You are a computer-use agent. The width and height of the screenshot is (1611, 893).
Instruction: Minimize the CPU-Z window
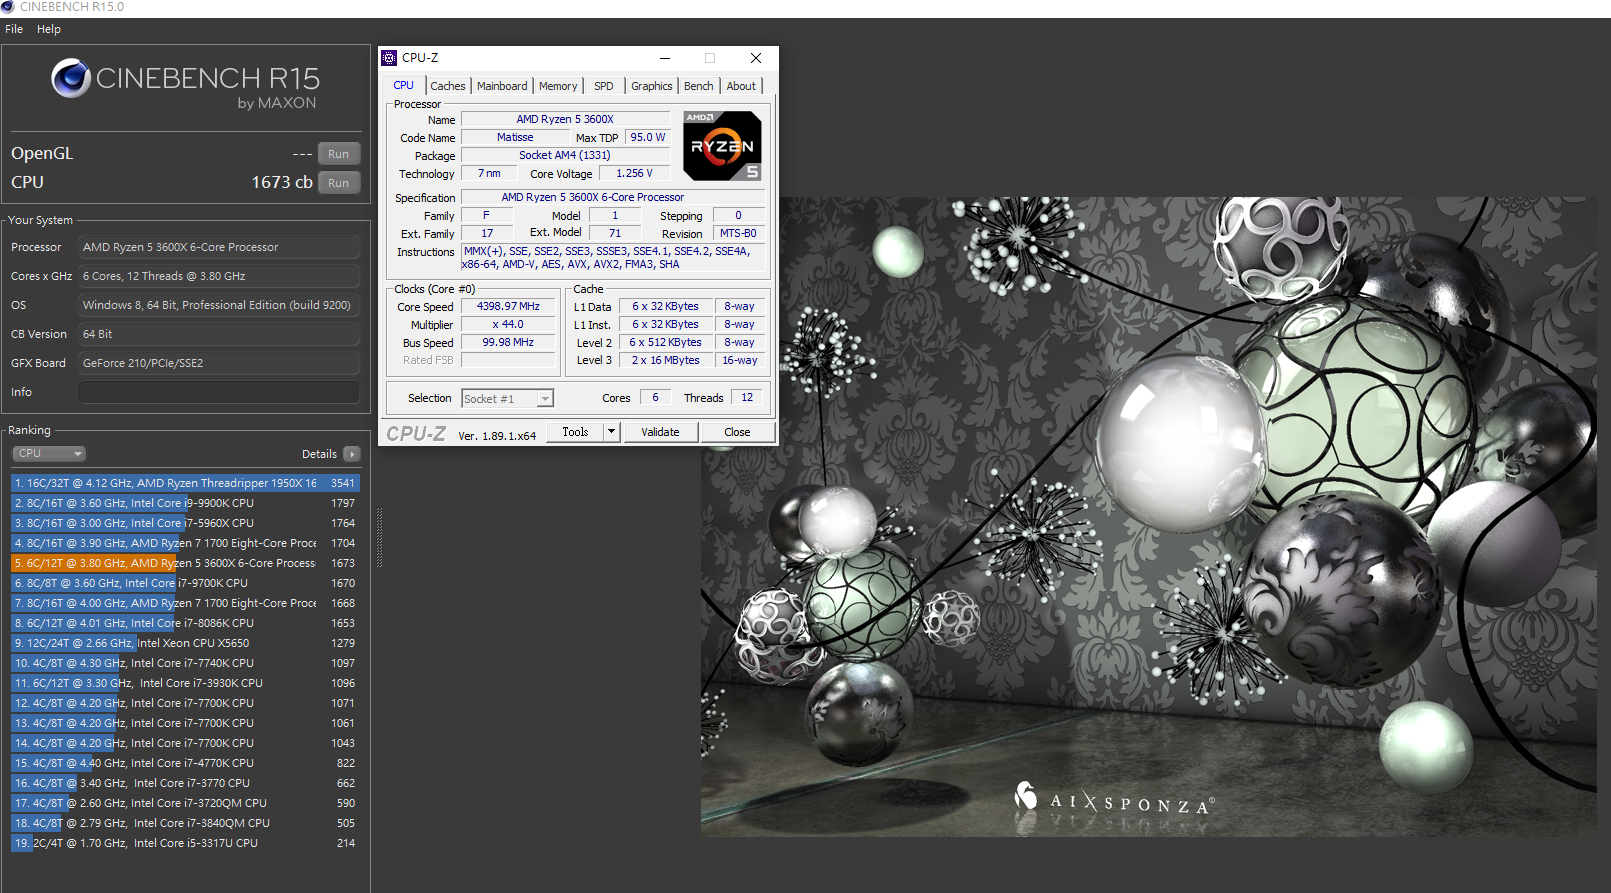pos(664,58)
